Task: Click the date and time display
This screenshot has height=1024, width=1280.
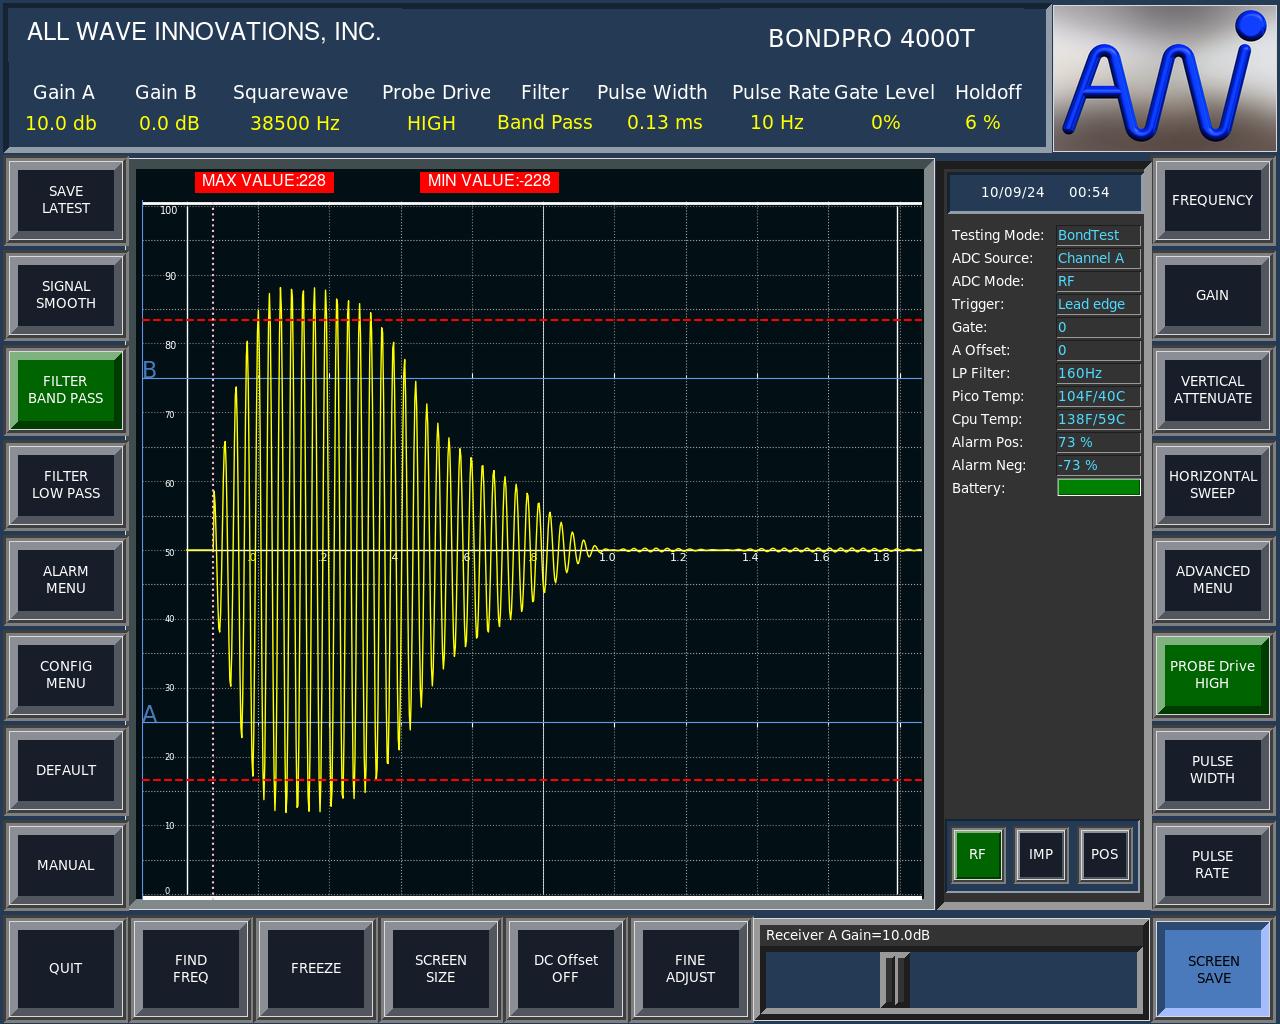Action: point(1045,192)
